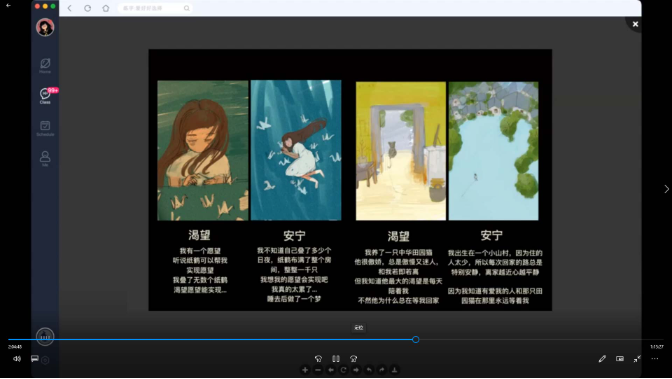Viewport: 672px width, 379px height.
Task: Open the Schedule calendar in sidebar
Action: click(45, 128)
